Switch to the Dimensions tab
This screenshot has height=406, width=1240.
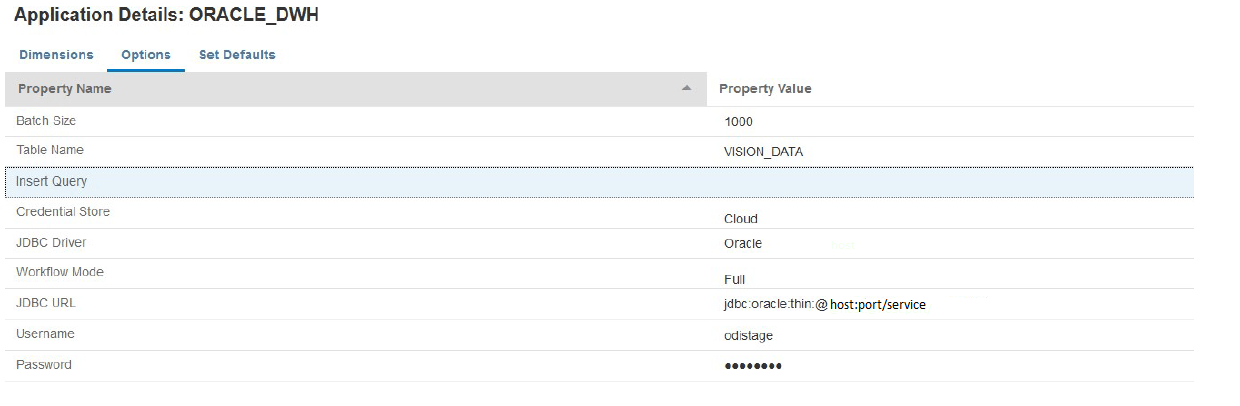56,55
